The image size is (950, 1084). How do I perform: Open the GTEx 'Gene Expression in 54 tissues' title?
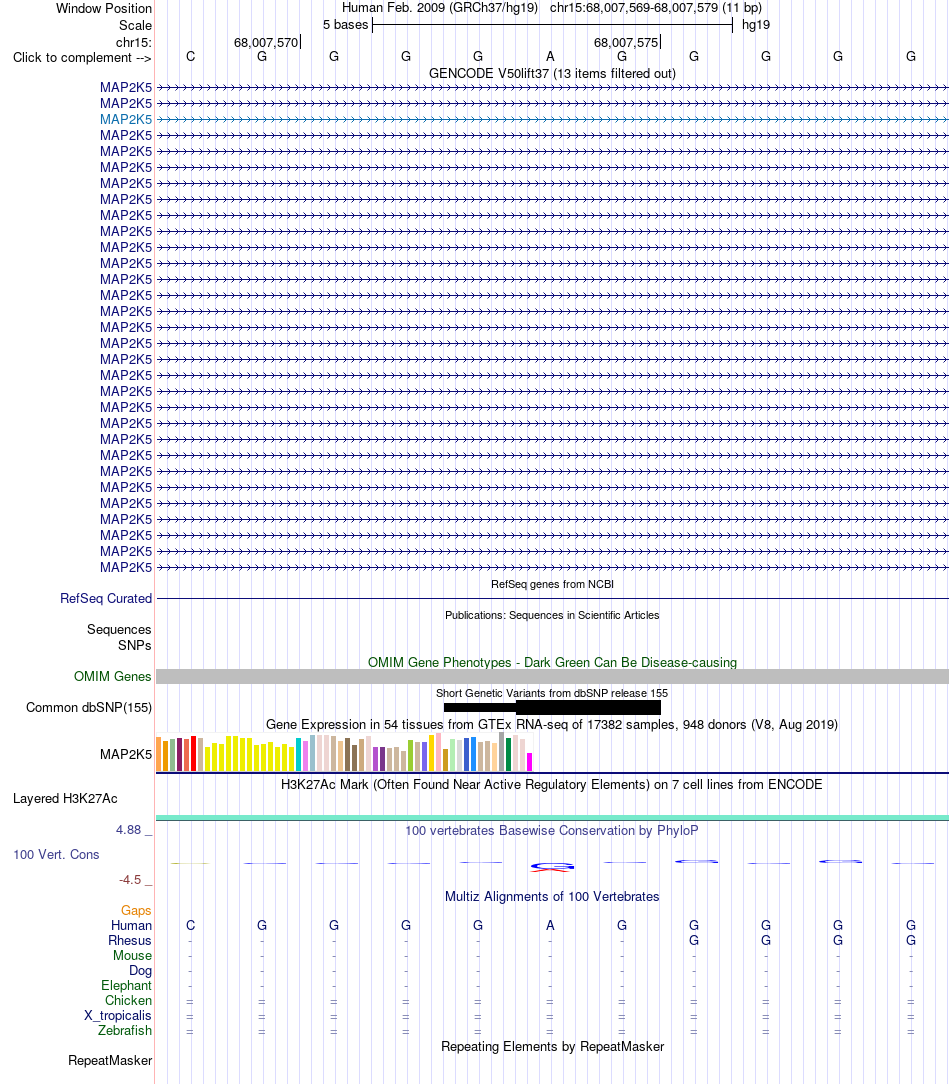tap(552, 725)
